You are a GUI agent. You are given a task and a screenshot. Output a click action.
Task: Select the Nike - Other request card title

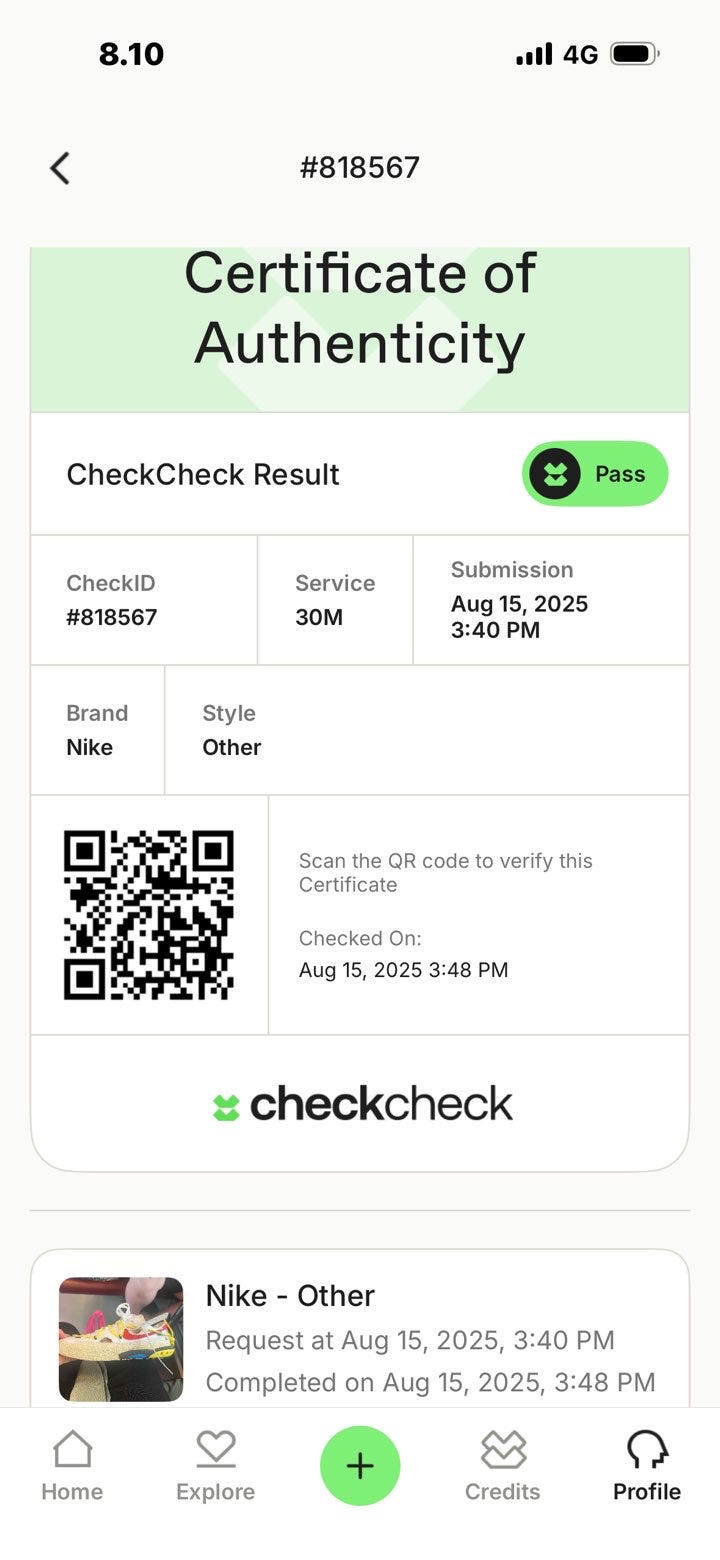pyautogui.click(x=290, y=1296)
